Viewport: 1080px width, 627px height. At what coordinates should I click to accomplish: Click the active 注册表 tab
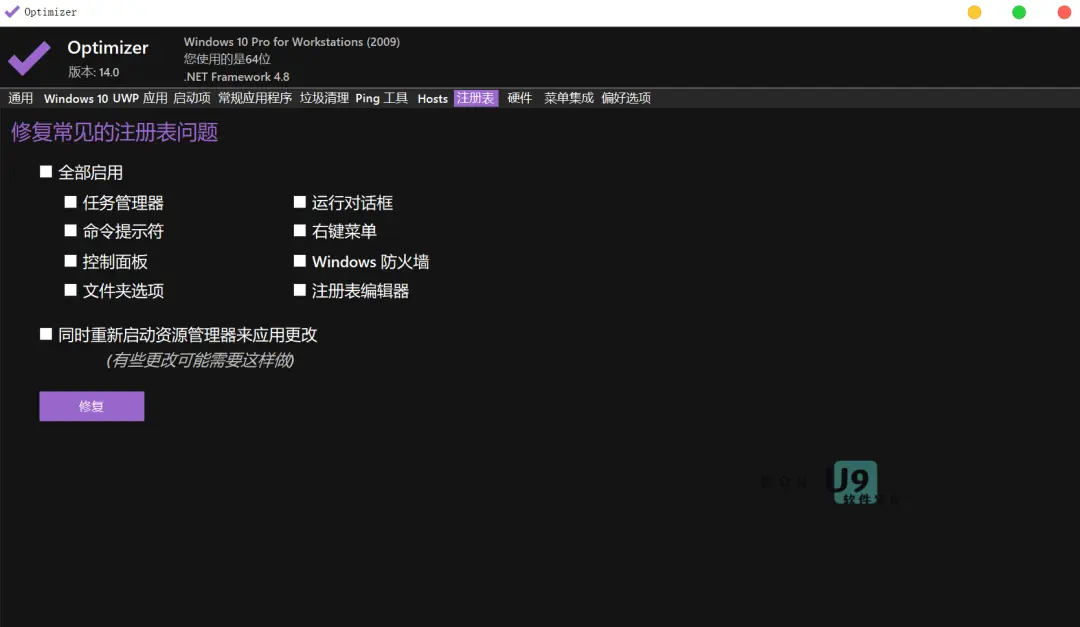[476, 98]
